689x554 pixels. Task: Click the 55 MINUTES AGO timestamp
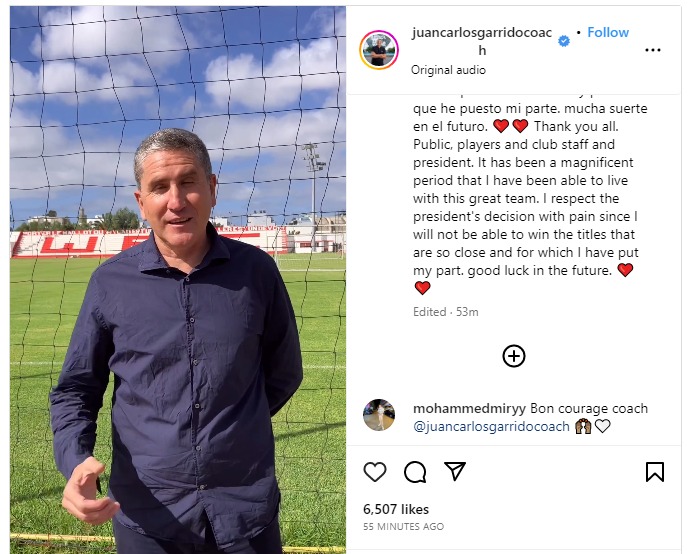tap(403, 526)
